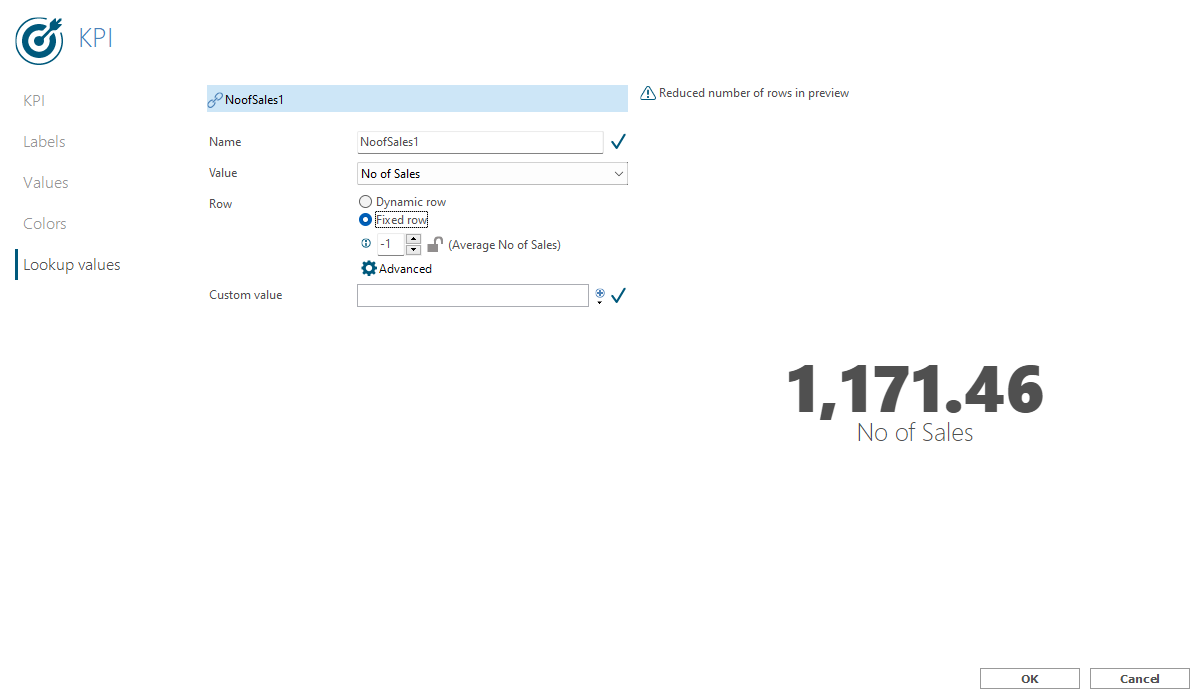Click the No of Sales preview label

[x=915, y=433]
